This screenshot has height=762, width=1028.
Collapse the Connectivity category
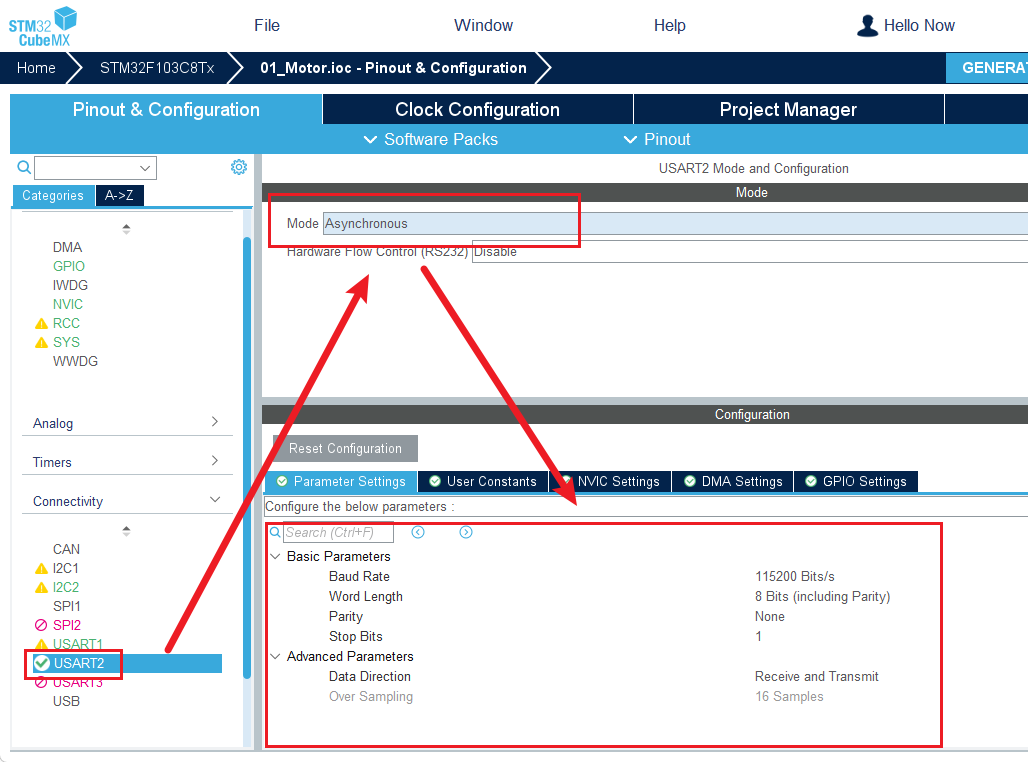(214, 500)
